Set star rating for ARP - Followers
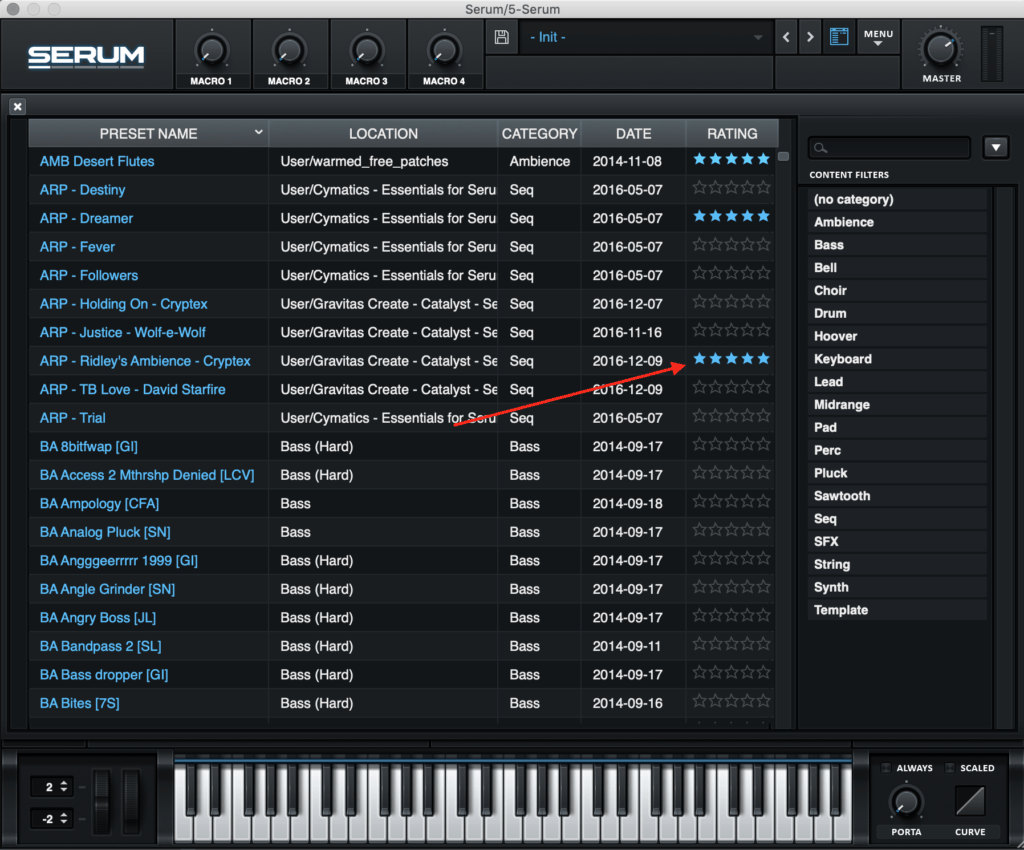 (x=731, y=274)
